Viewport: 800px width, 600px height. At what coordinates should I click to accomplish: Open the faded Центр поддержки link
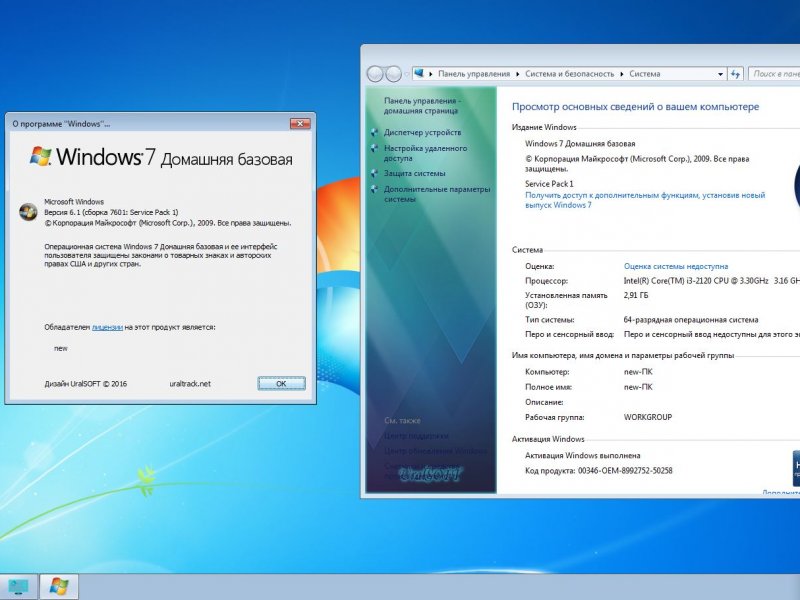pyautogui.click(x=416, y=436)
